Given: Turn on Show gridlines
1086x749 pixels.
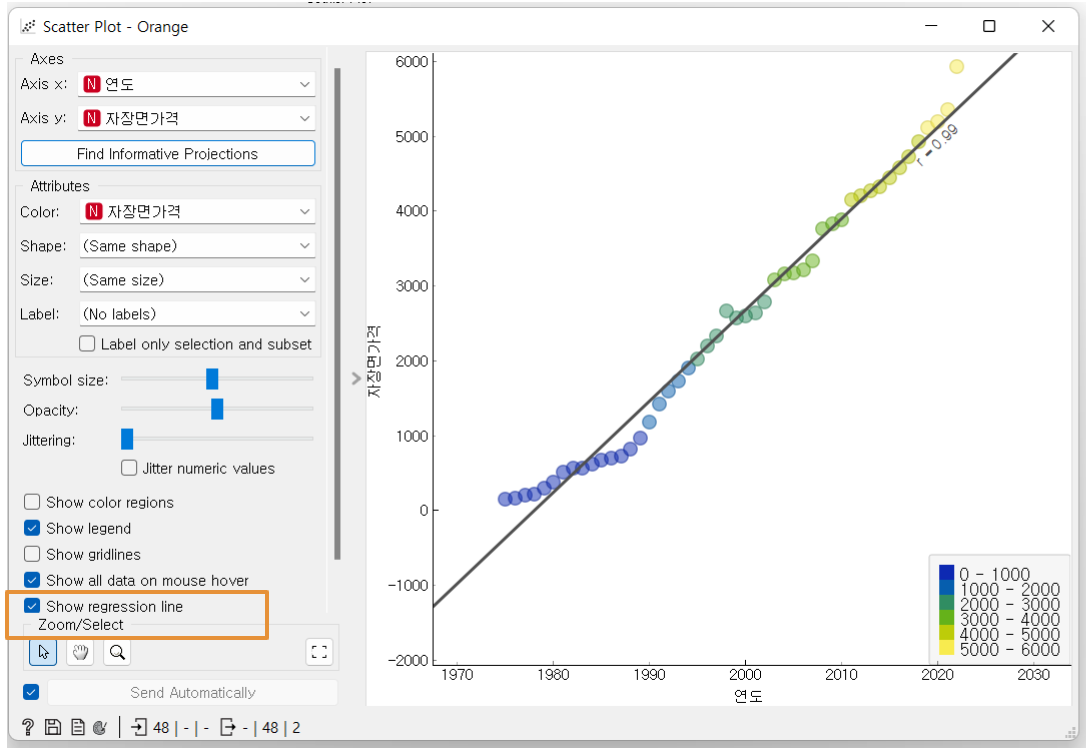Looking at the screenshot, I should (x=32, y=554).
